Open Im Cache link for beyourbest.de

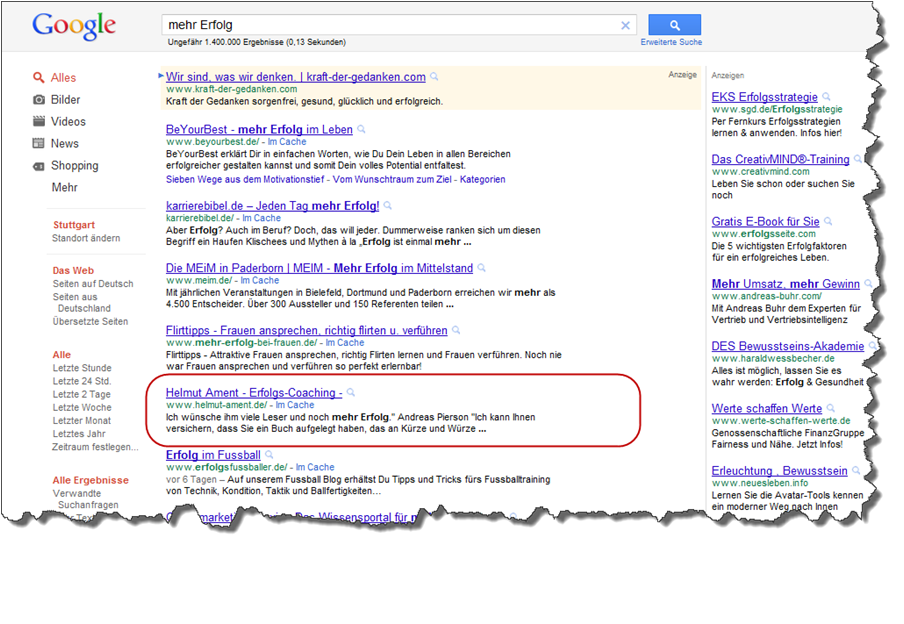[287, 142]
